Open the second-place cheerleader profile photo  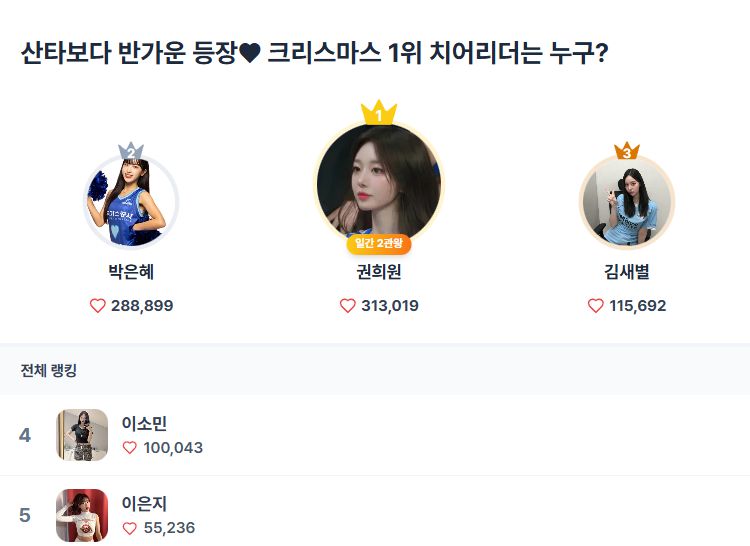click(x=131, y=203)
